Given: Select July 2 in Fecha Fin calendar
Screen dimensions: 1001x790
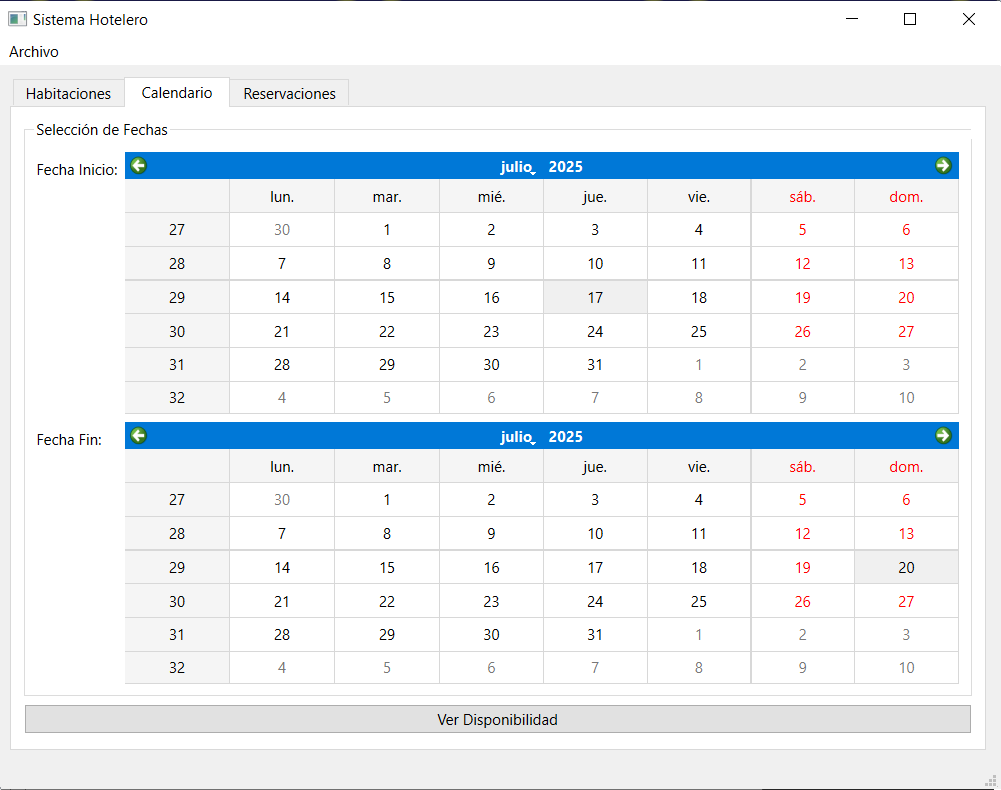Looking at the screenshot, I should click(x=491, y=500).
